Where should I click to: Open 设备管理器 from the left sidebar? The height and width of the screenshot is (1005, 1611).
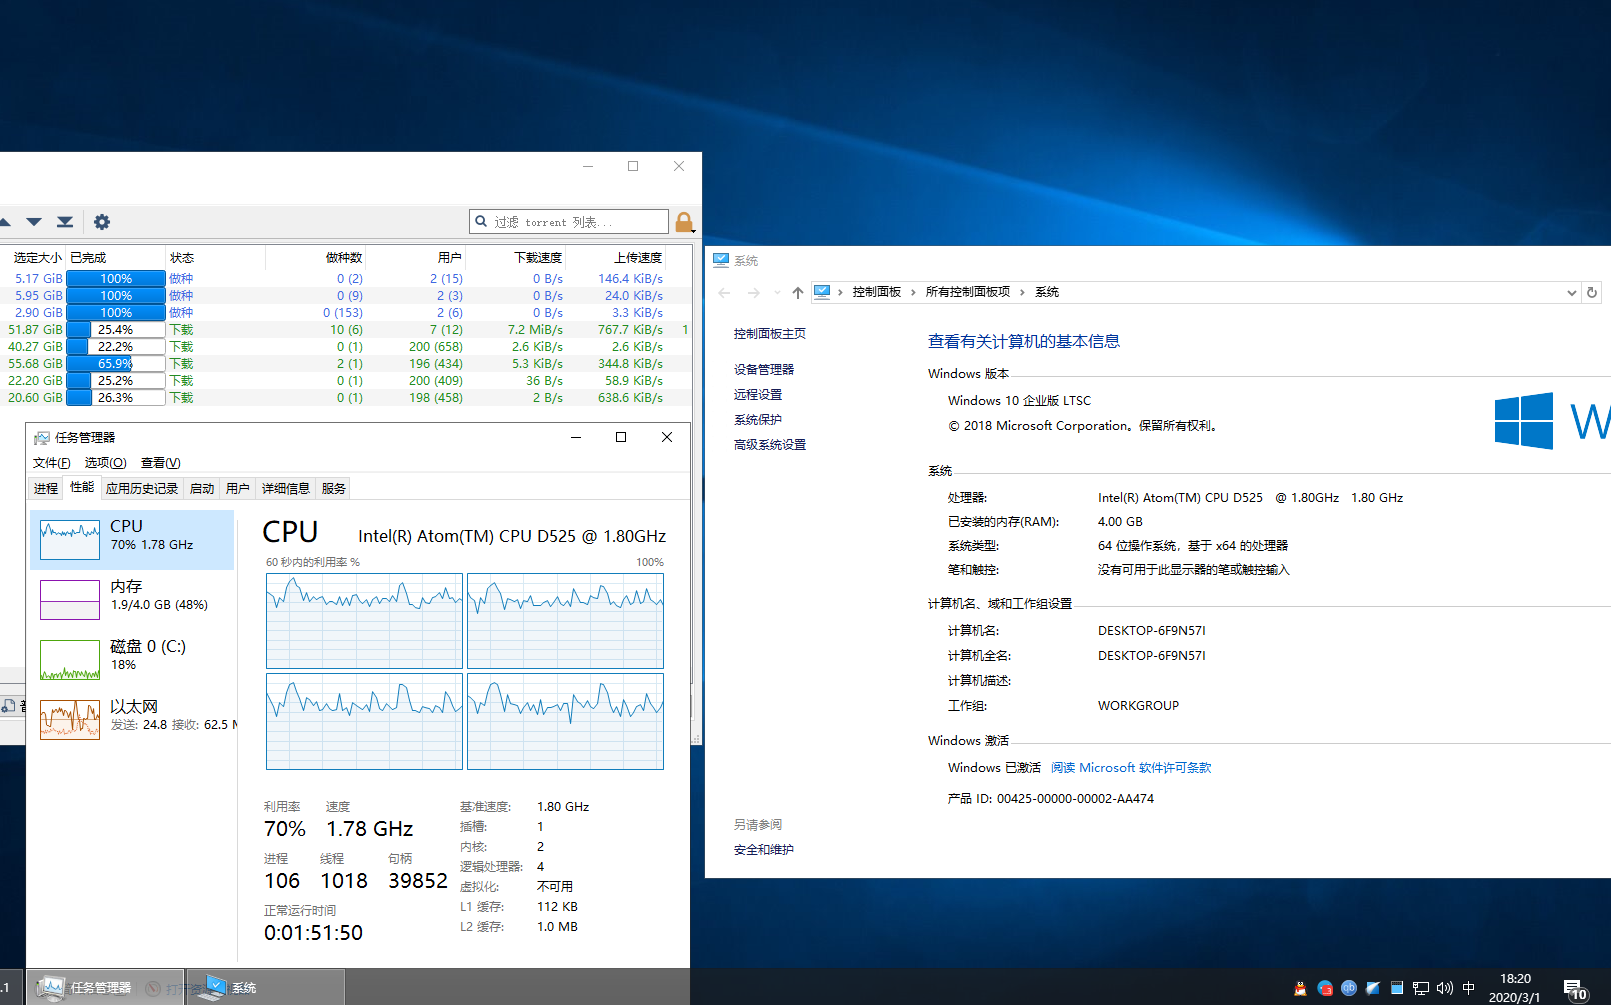pyautogui.click(x=763, y=370)
